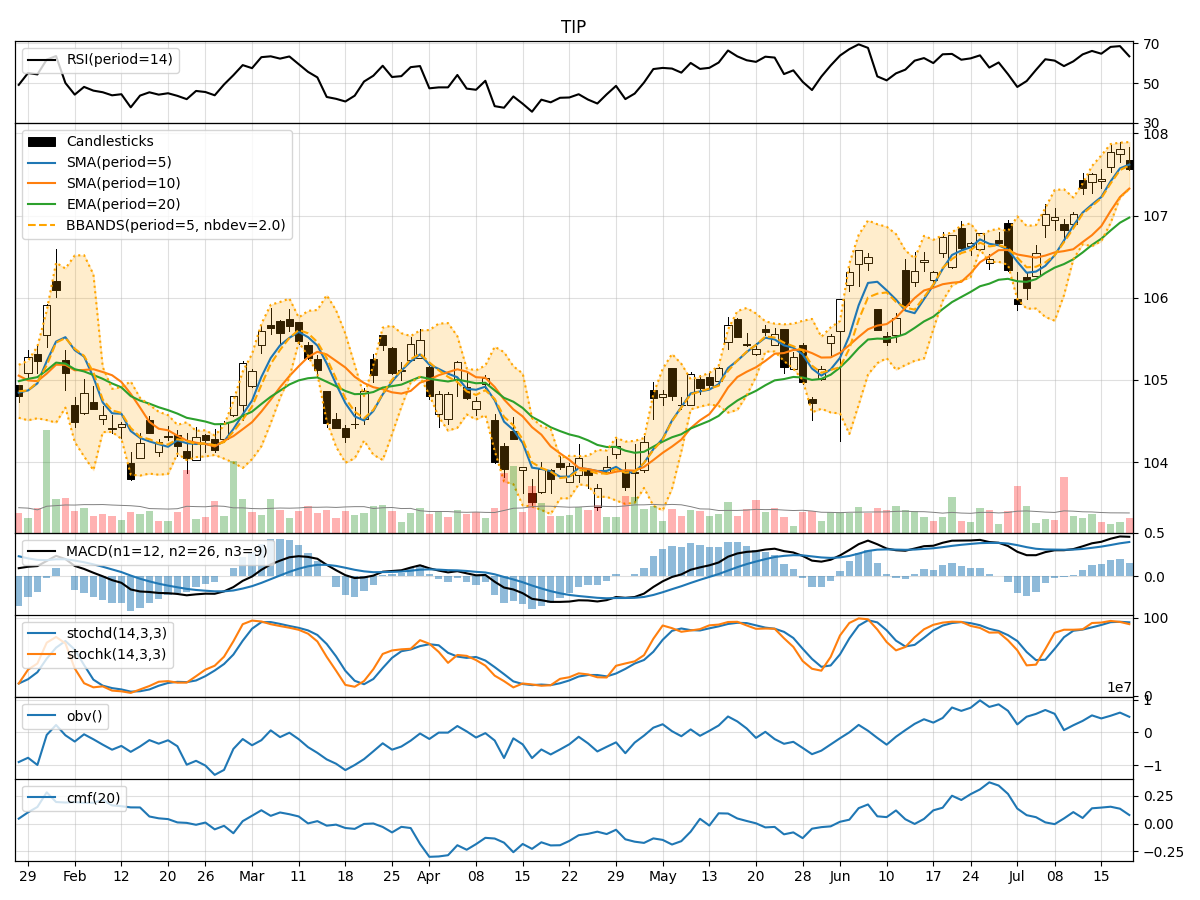Click the dashed BBANDS line symbol in legend

click(x=42, y=225)
